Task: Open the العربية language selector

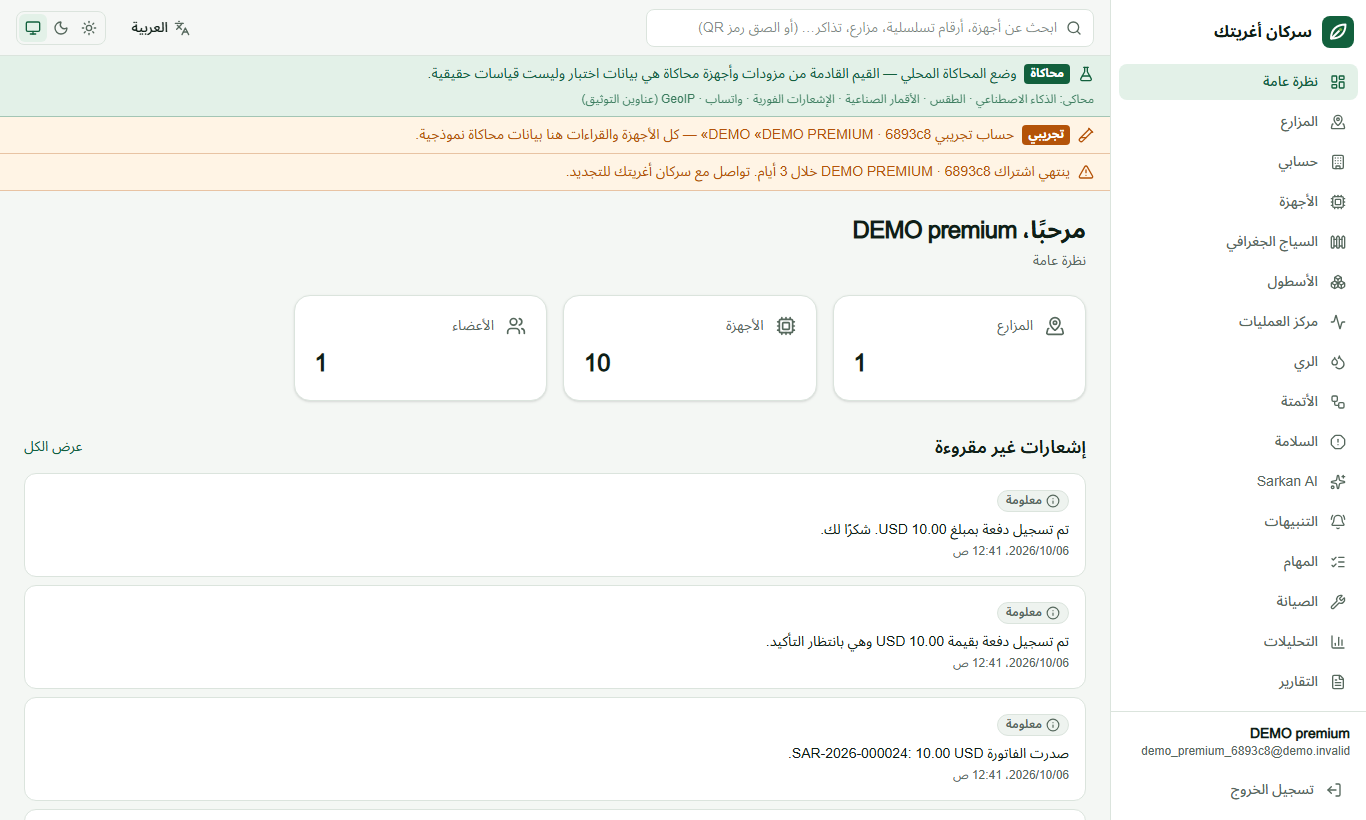Action: (x=160, y=28)
